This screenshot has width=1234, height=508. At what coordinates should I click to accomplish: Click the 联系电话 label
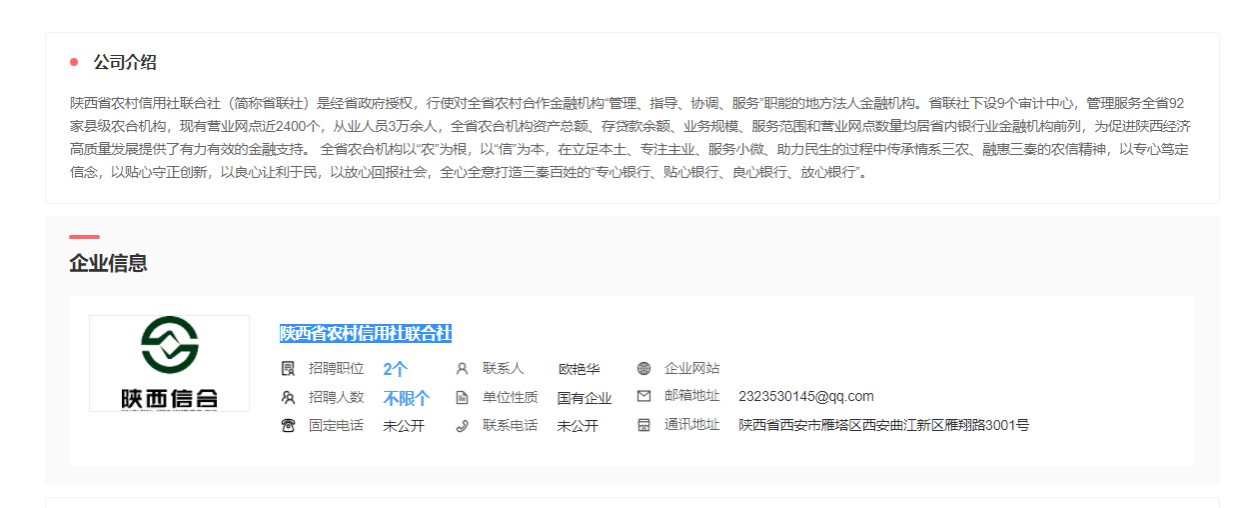pyautogui.click(x=510, y=426)
